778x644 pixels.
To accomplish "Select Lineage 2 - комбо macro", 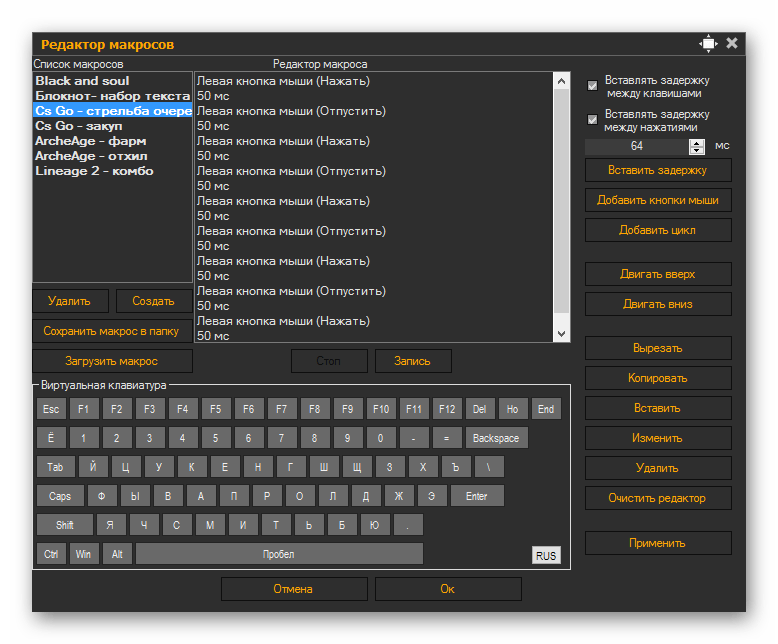I will pos(112,171).
